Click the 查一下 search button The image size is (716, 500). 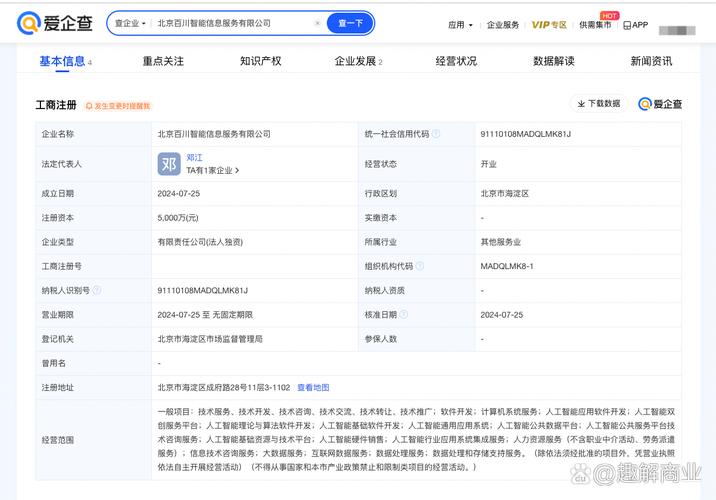click(350, 23)
